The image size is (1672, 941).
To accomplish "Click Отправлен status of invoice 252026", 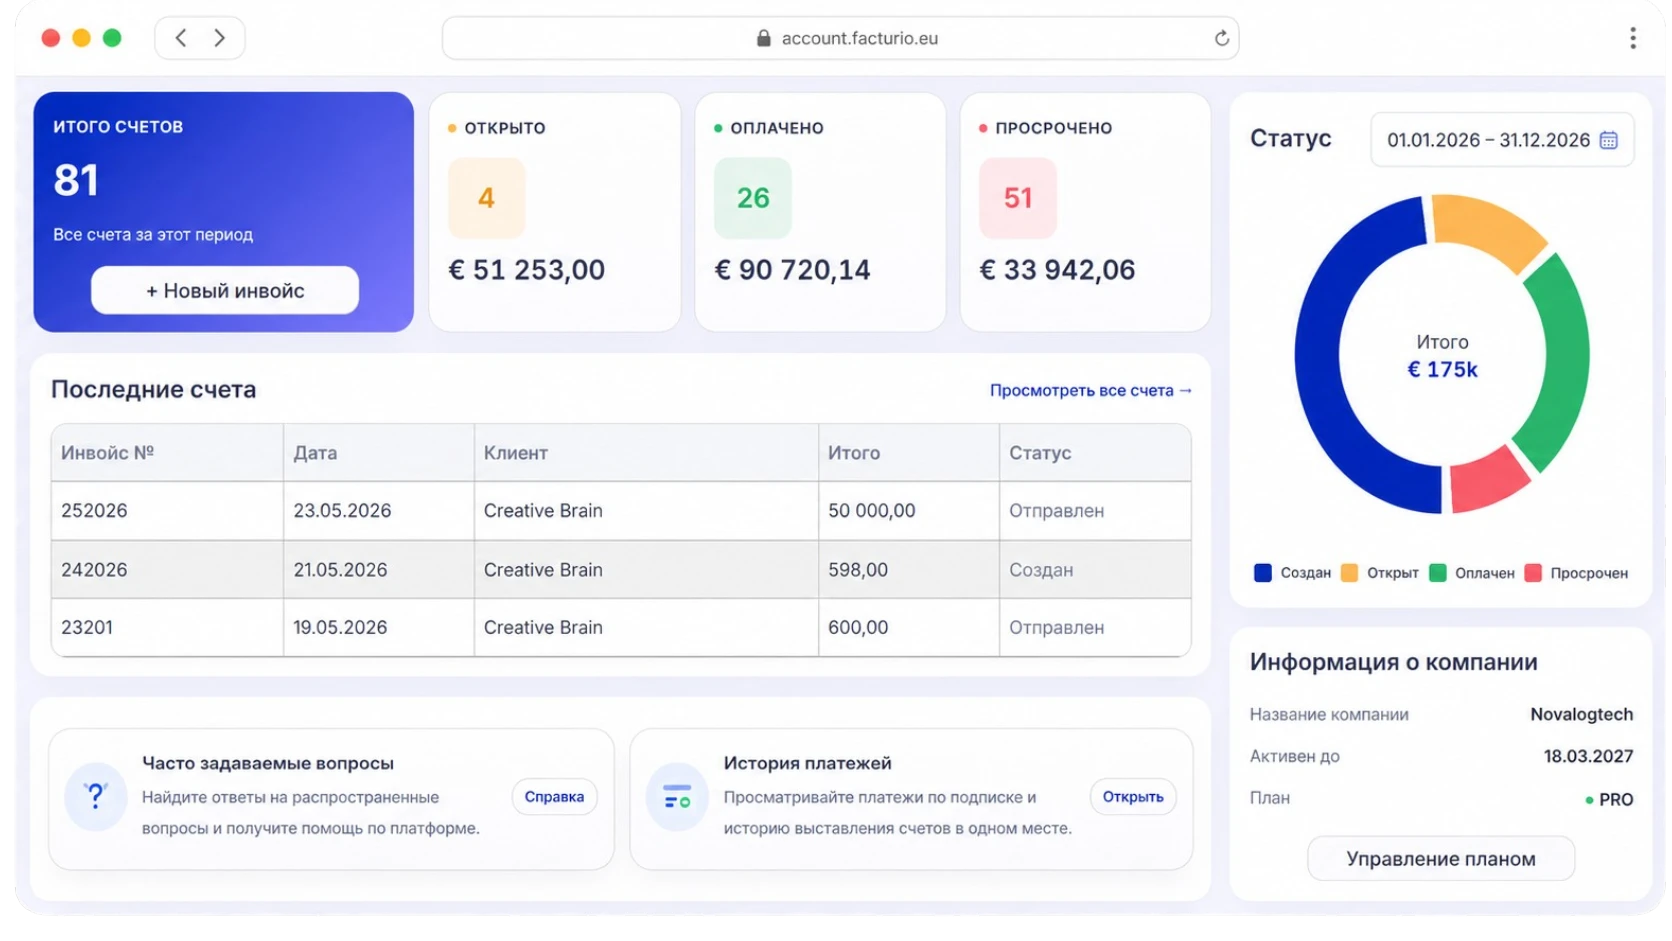I will click(1056, 510).
